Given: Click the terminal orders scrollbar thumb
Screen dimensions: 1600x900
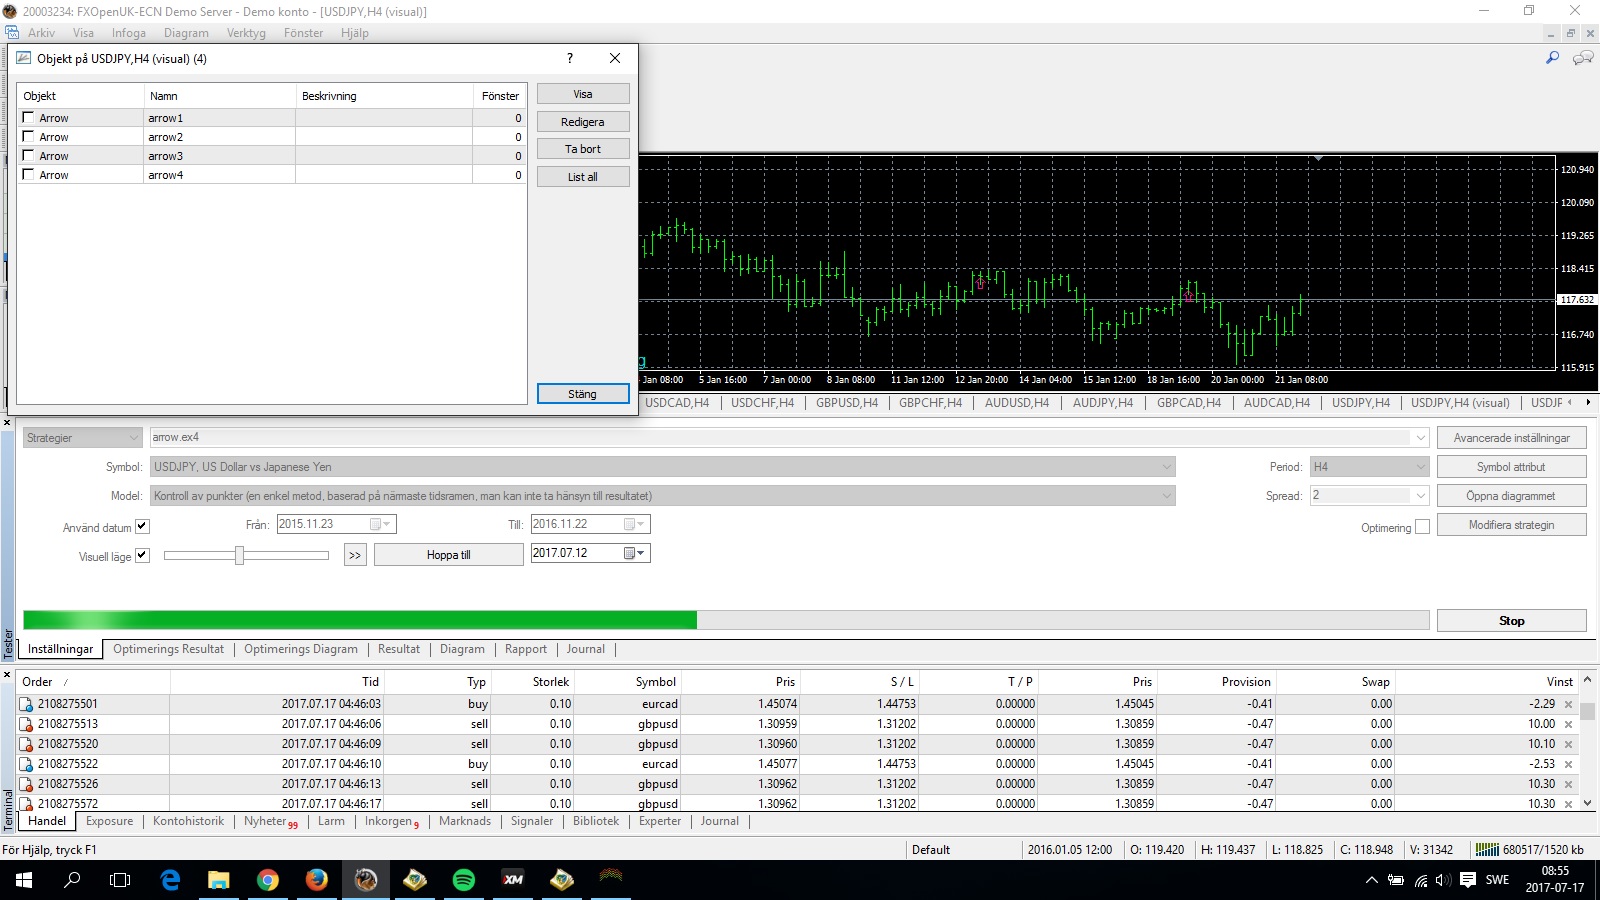Looking at the screenshot, I should click(1587, 711).
